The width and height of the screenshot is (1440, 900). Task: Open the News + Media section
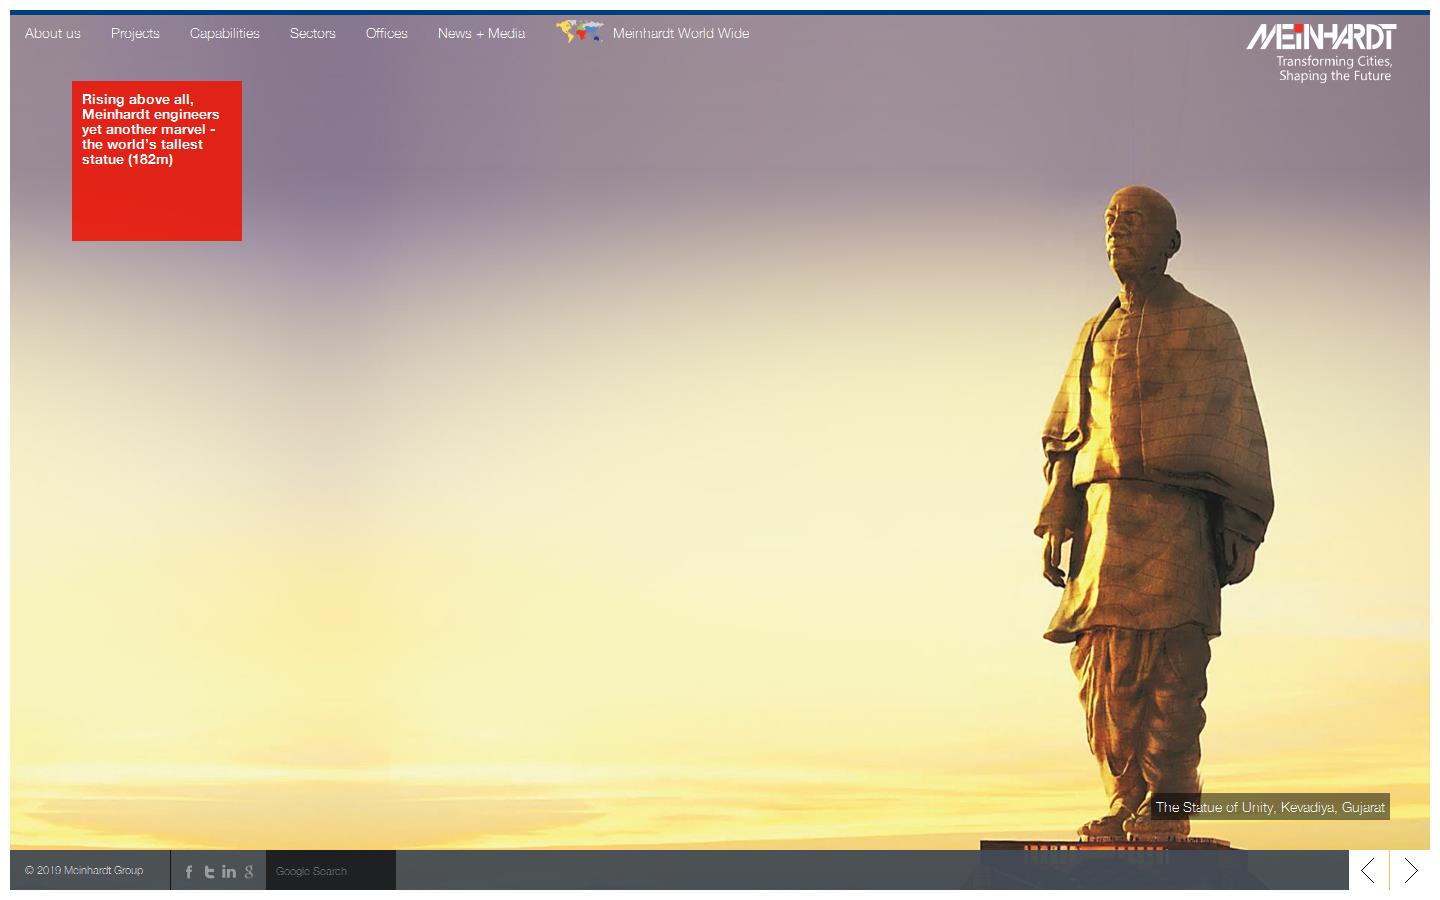481,33
